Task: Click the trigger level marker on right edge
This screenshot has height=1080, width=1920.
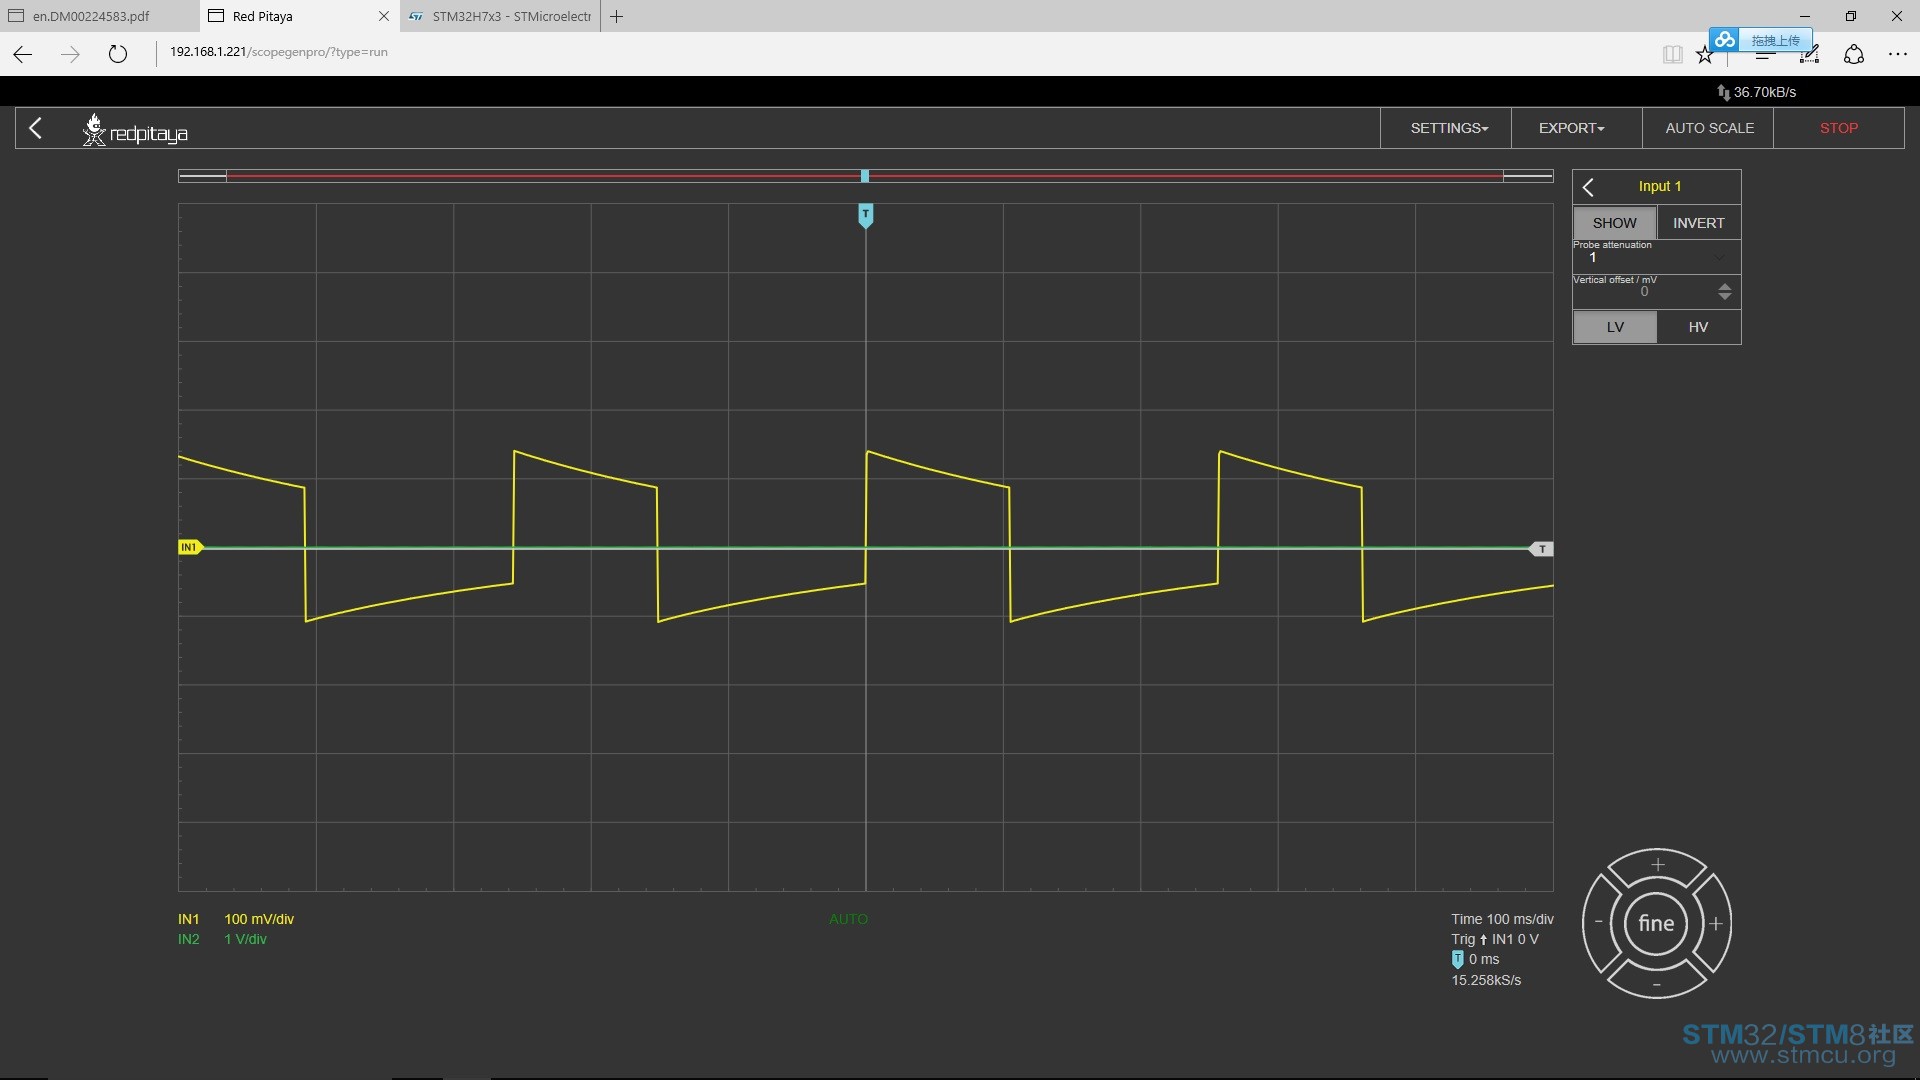Action: pyautogui.click(x=1541, y=549)
